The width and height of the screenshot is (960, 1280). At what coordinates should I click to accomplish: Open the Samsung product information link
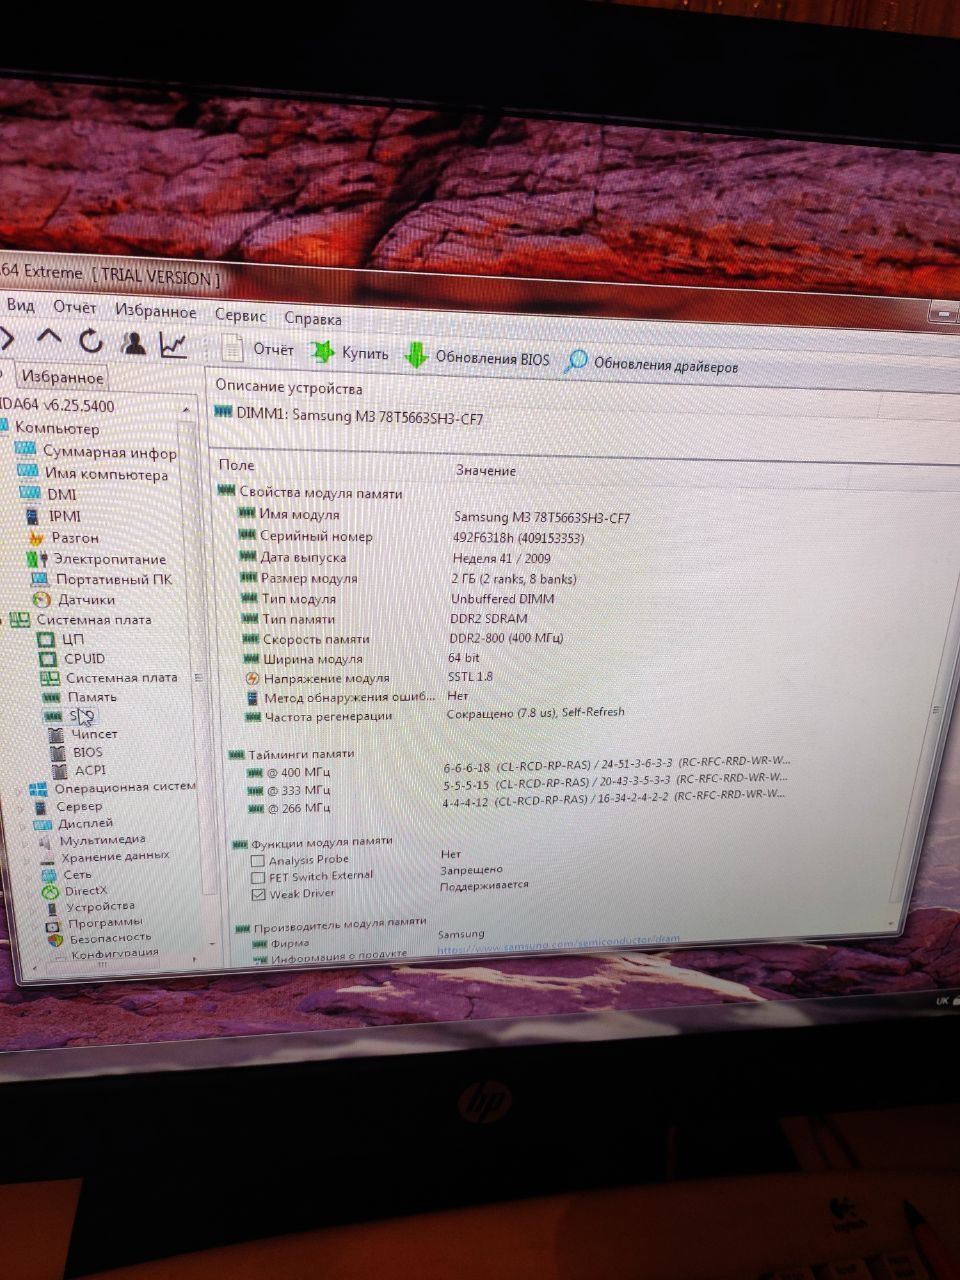coord(558,942)
